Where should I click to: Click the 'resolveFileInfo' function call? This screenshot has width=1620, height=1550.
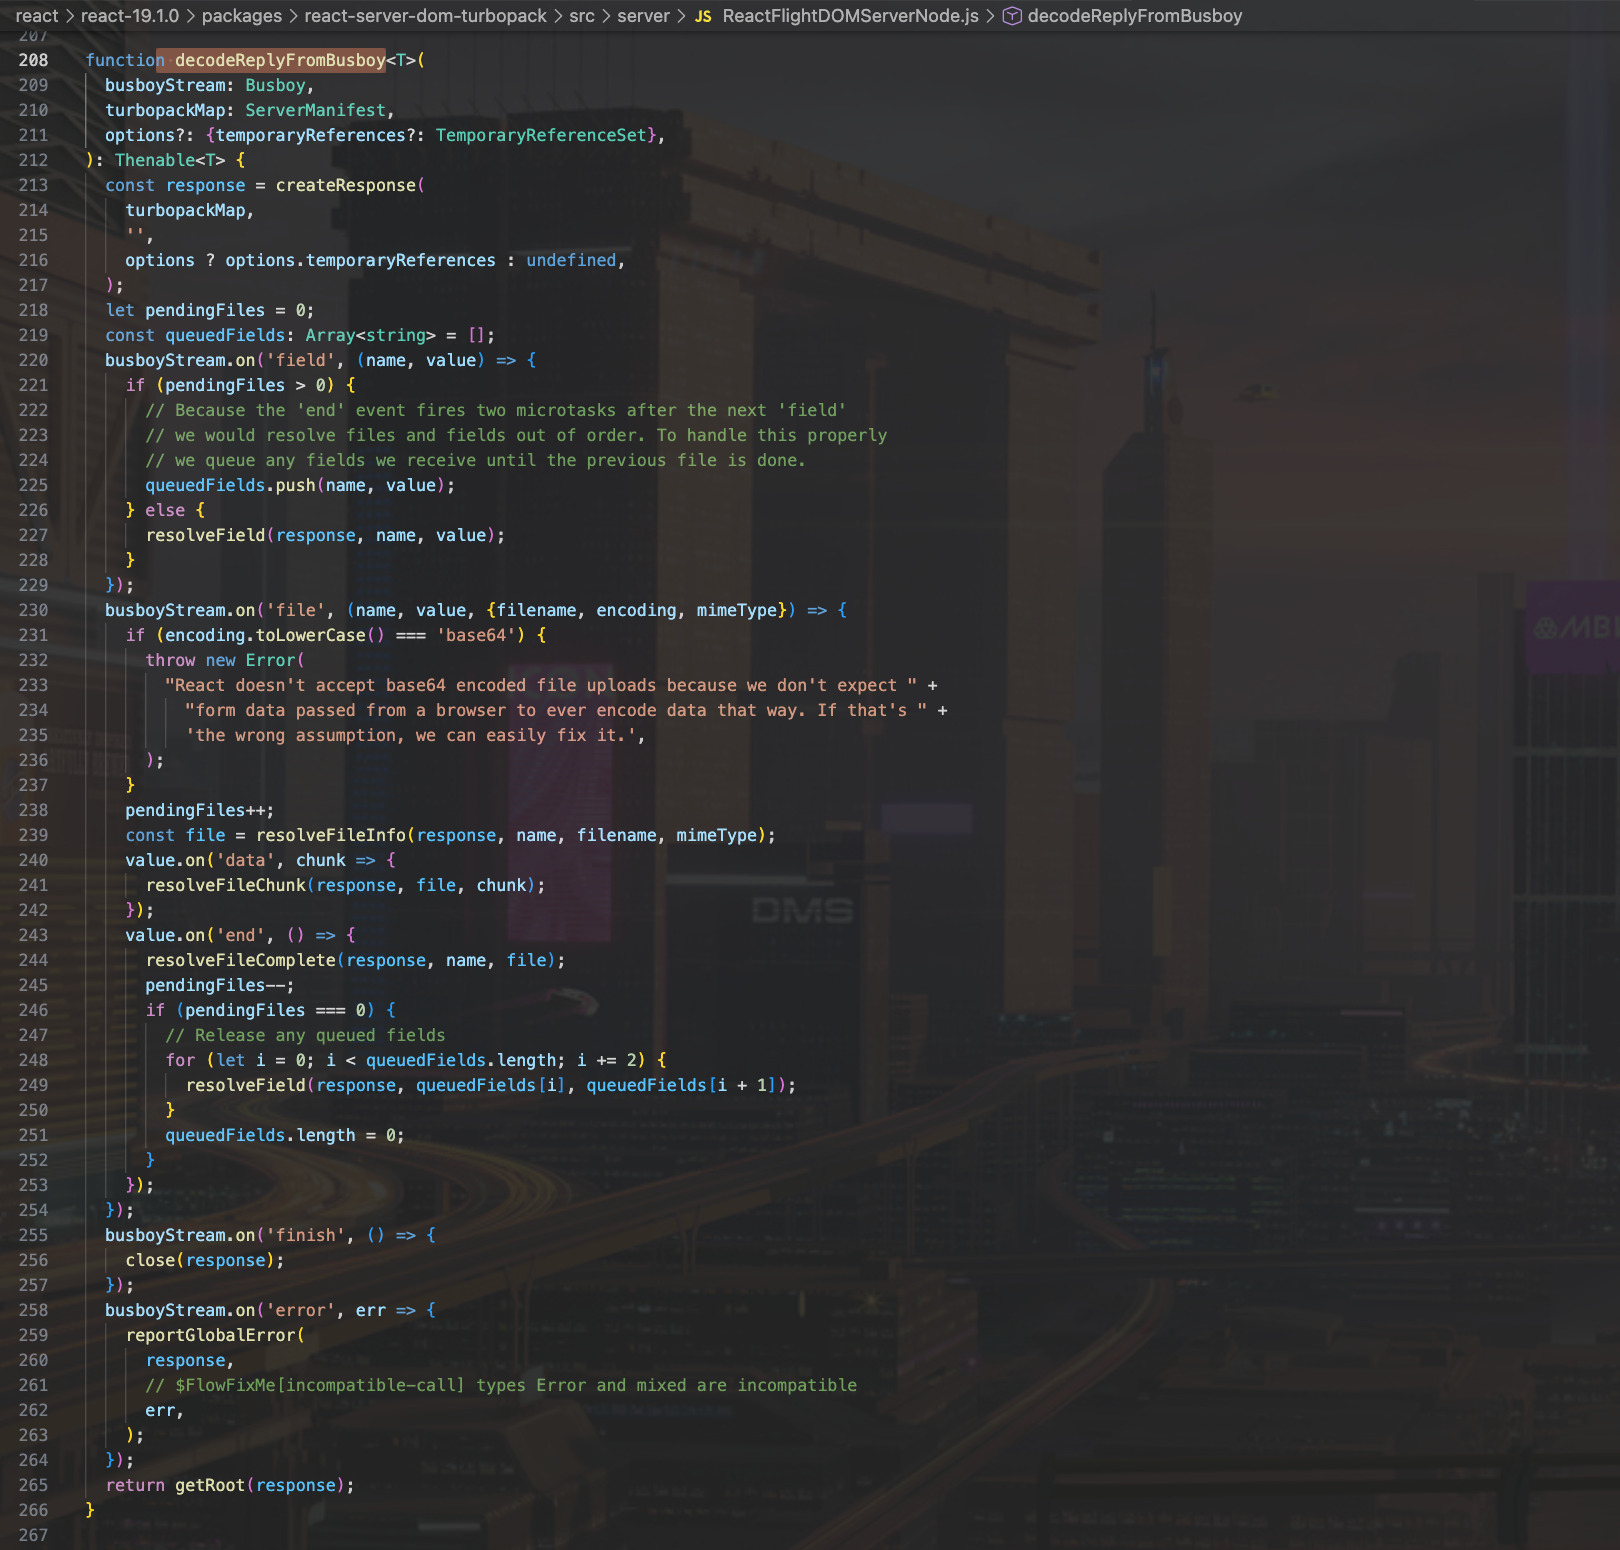coord(331,835)
